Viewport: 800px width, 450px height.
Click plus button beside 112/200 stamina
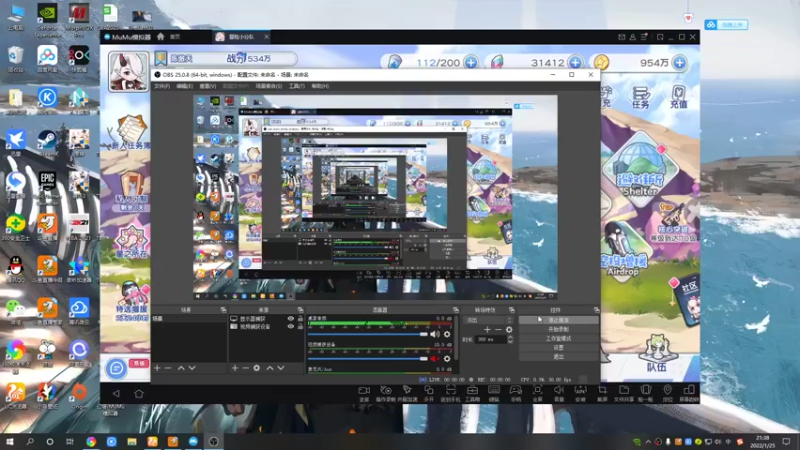pos(471,62)
